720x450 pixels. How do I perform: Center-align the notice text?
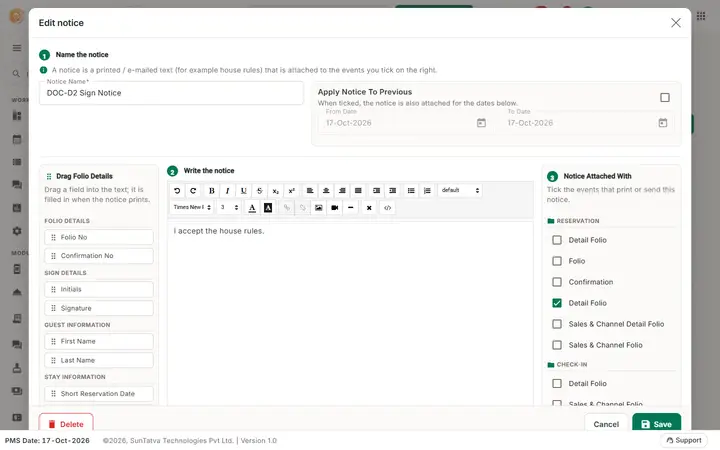coord(326,191)
